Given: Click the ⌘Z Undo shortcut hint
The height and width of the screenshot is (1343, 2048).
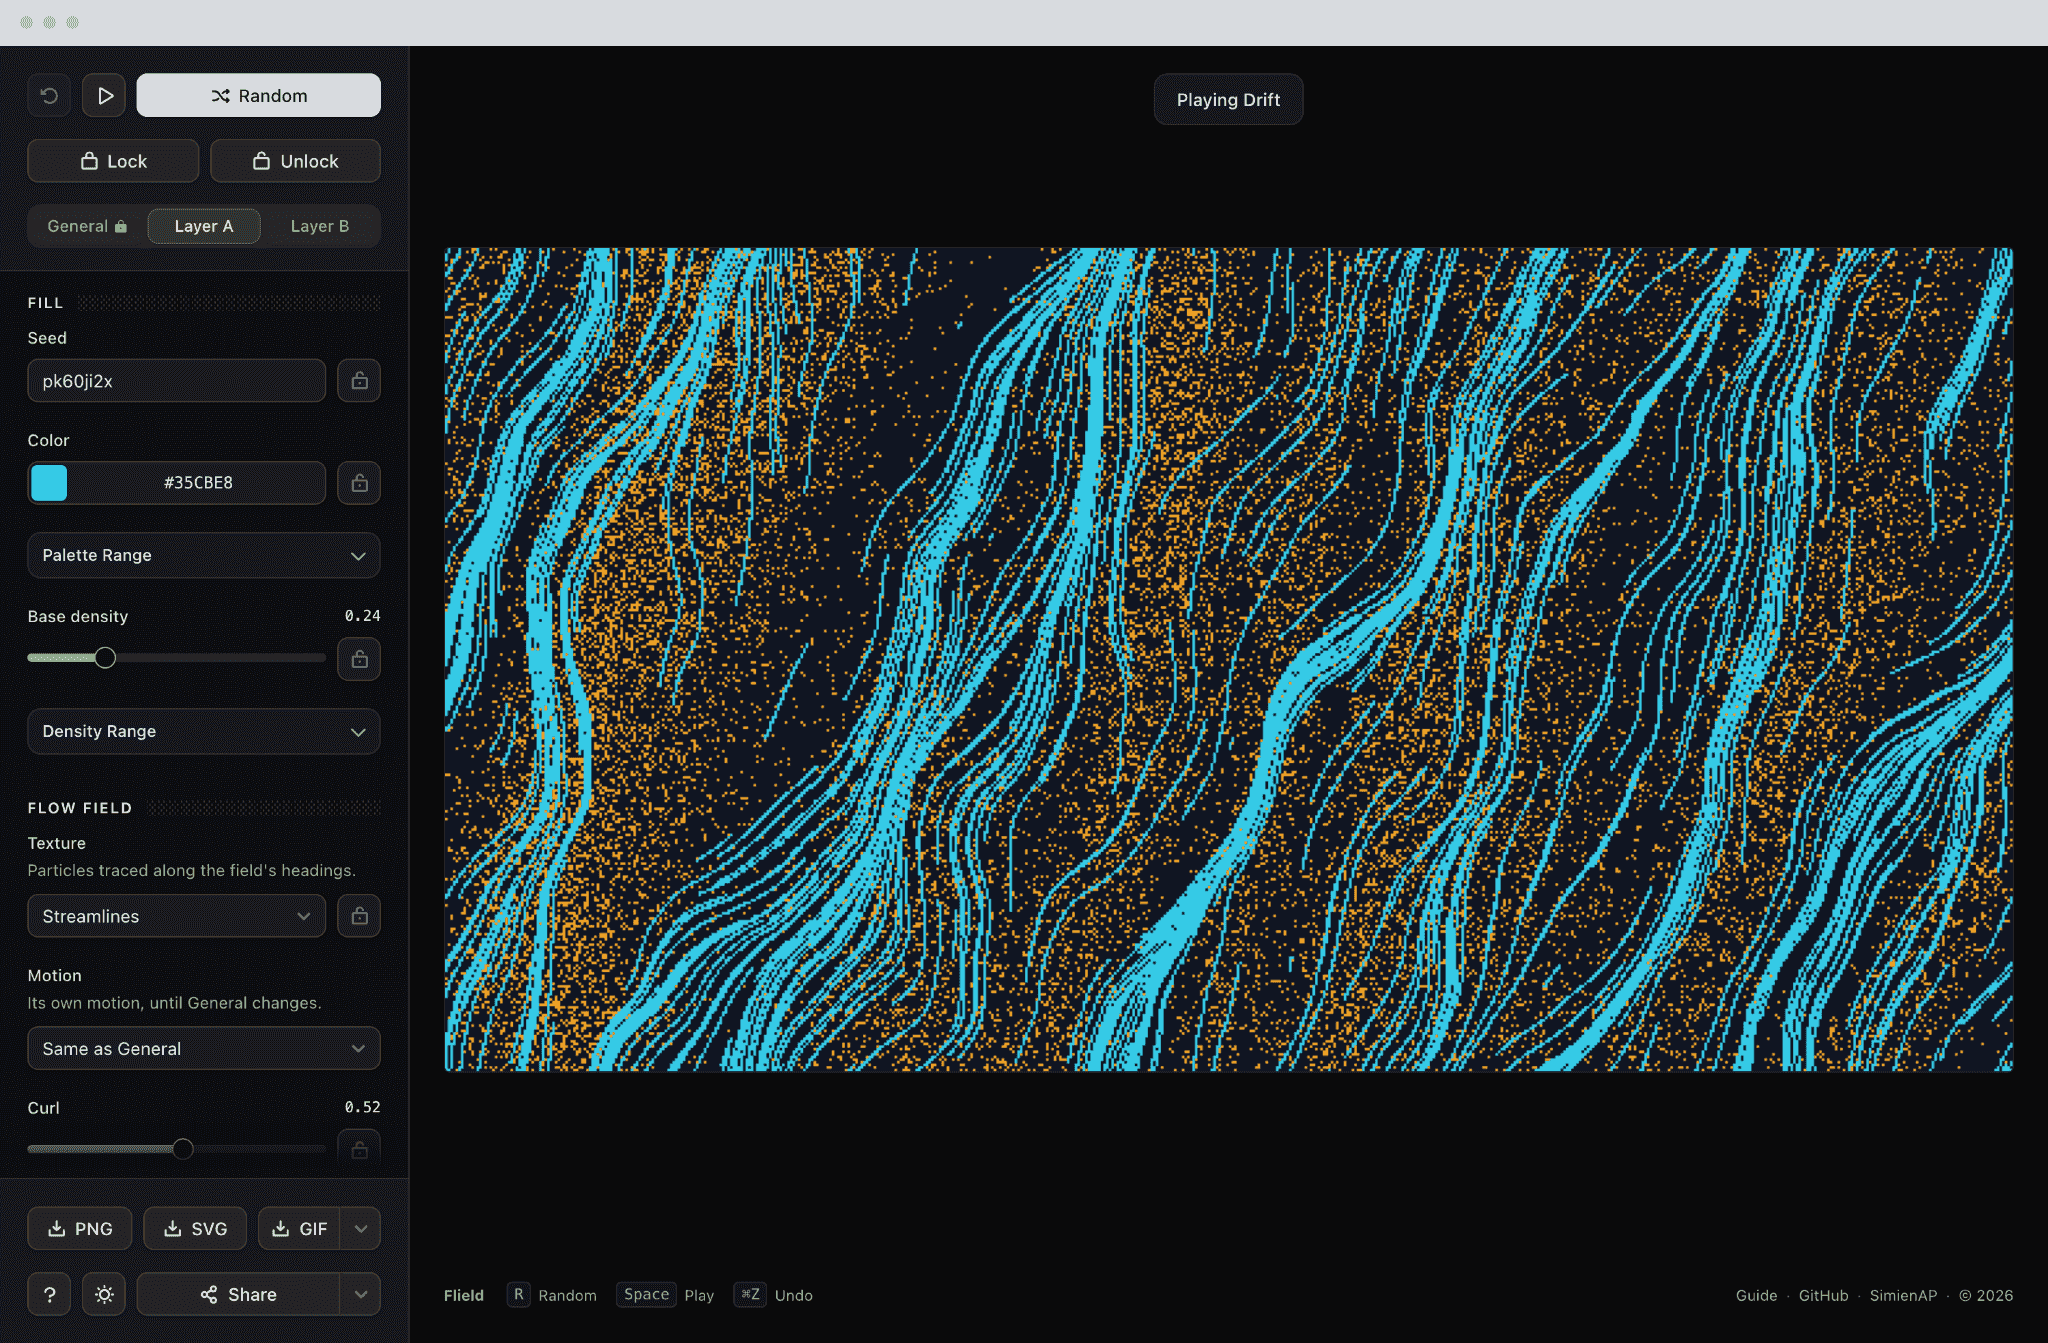Looking at the screenshot, I should (774, 1295).
